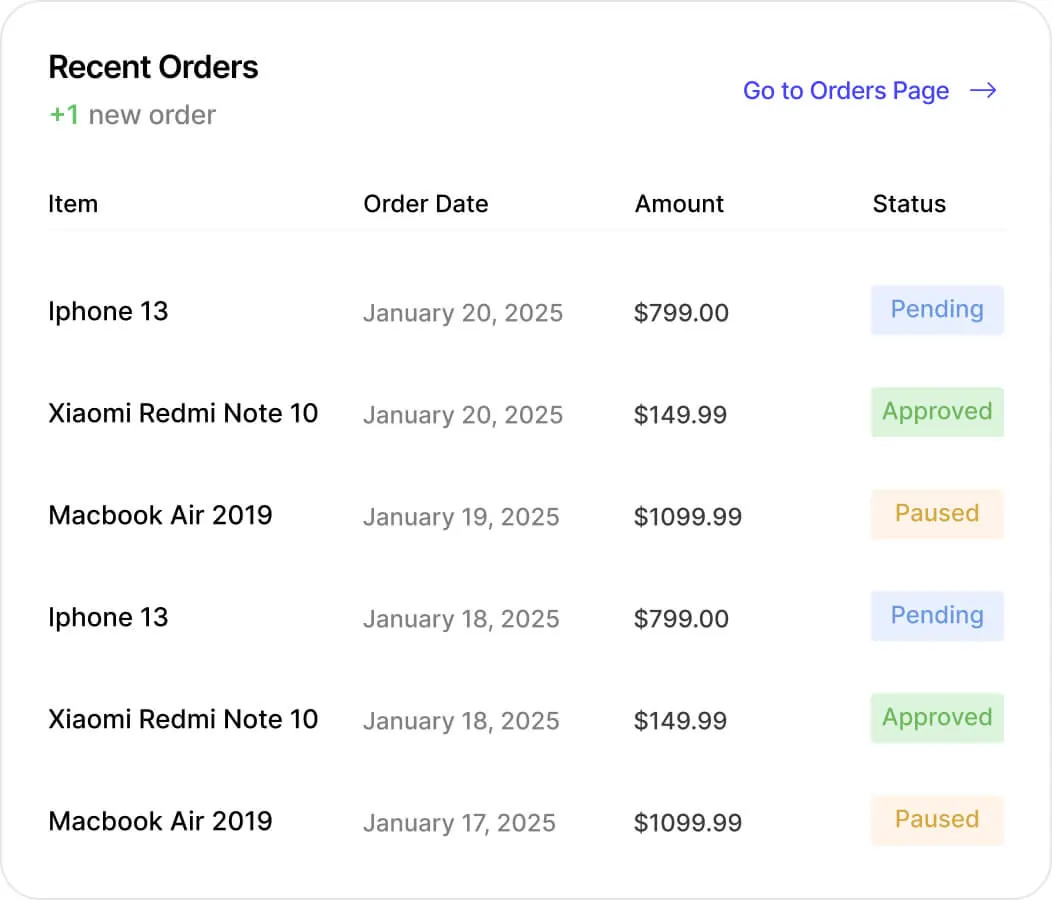Open the Xiaomi Redmi Note 10 January 20 order
The width and height of the screenshot is (1052, 900).
coord(183,414)
